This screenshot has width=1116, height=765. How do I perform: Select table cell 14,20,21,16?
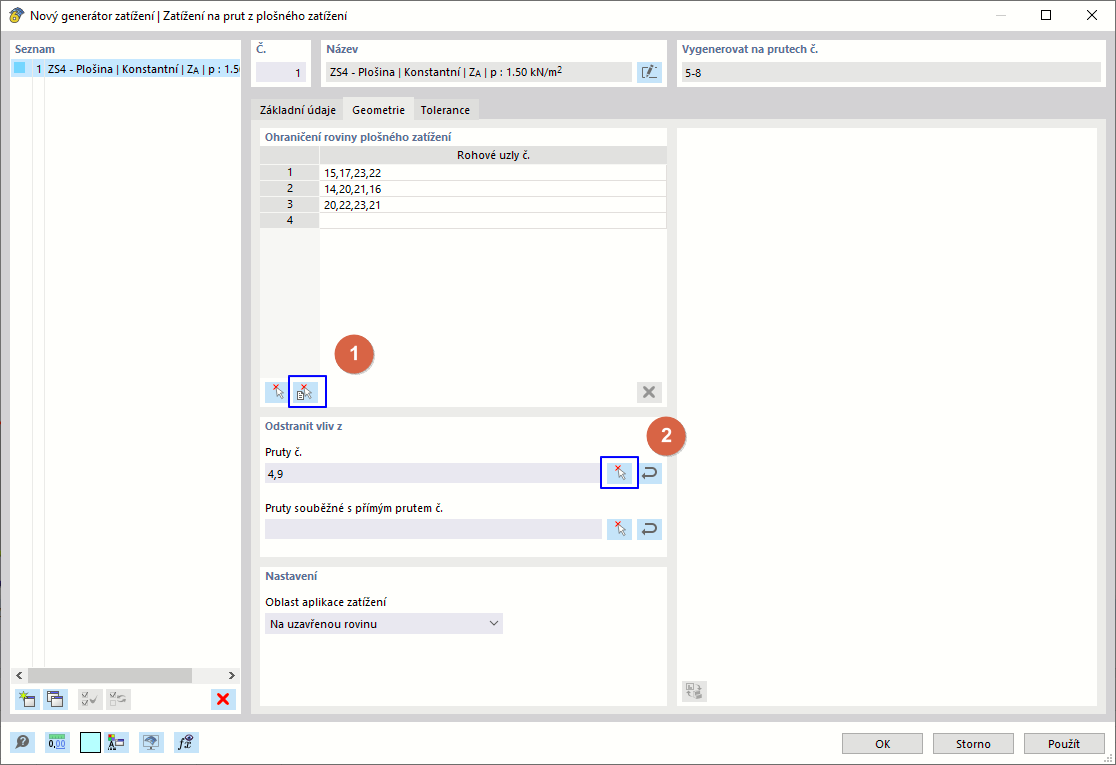[493, 189]
